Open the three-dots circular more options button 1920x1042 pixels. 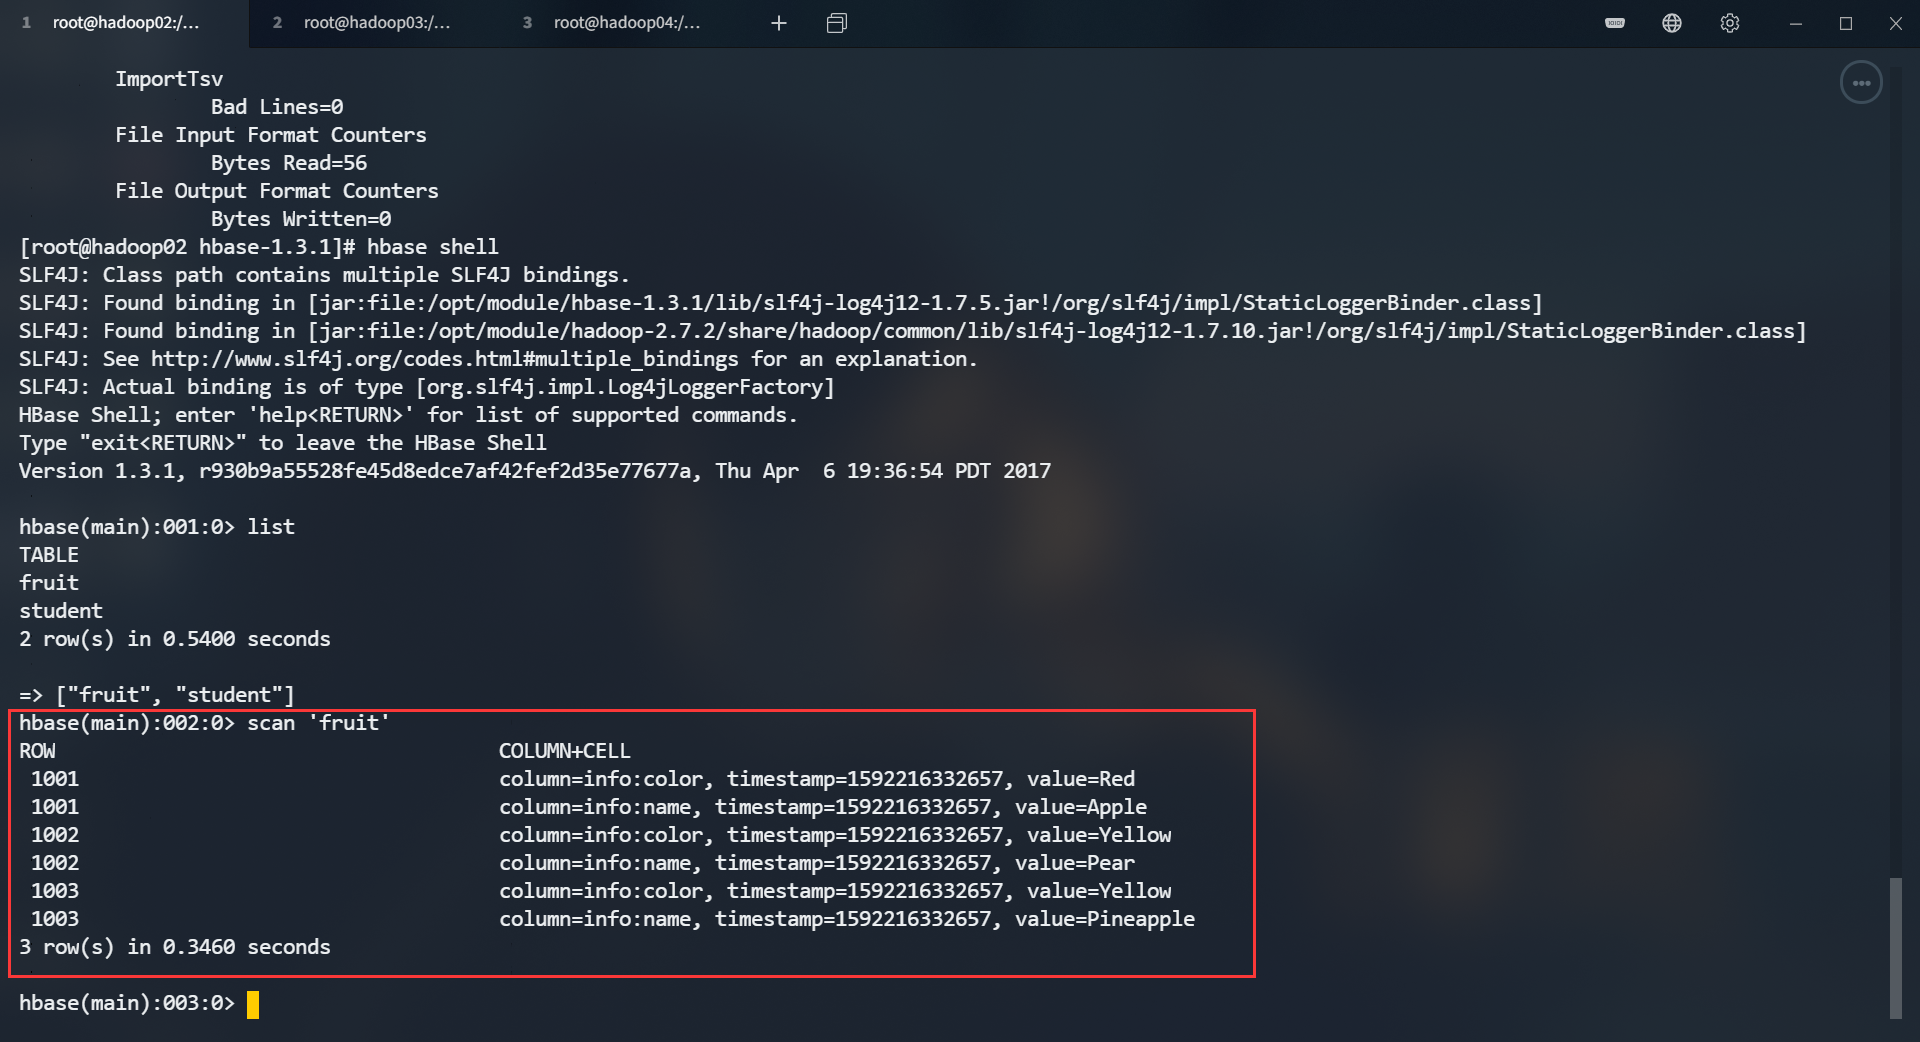pos(1861,83)
